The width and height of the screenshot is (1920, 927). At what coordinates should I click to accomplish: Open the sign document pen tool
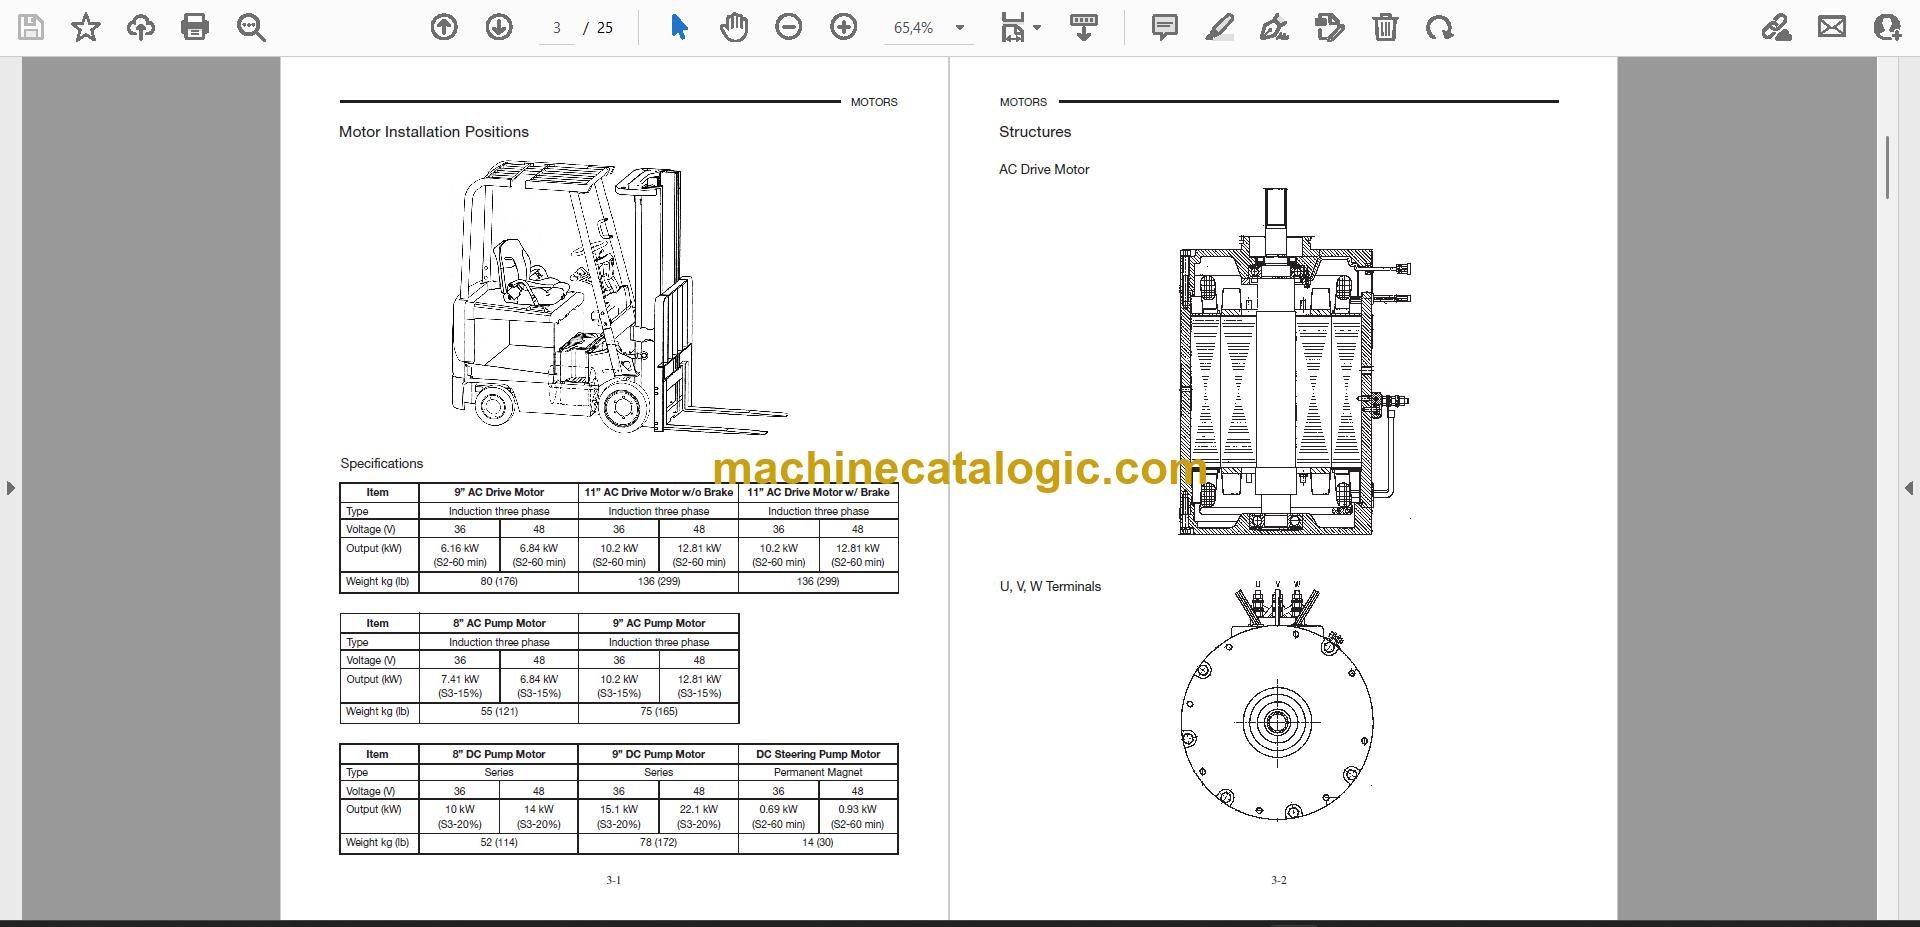coord(1274,27)
